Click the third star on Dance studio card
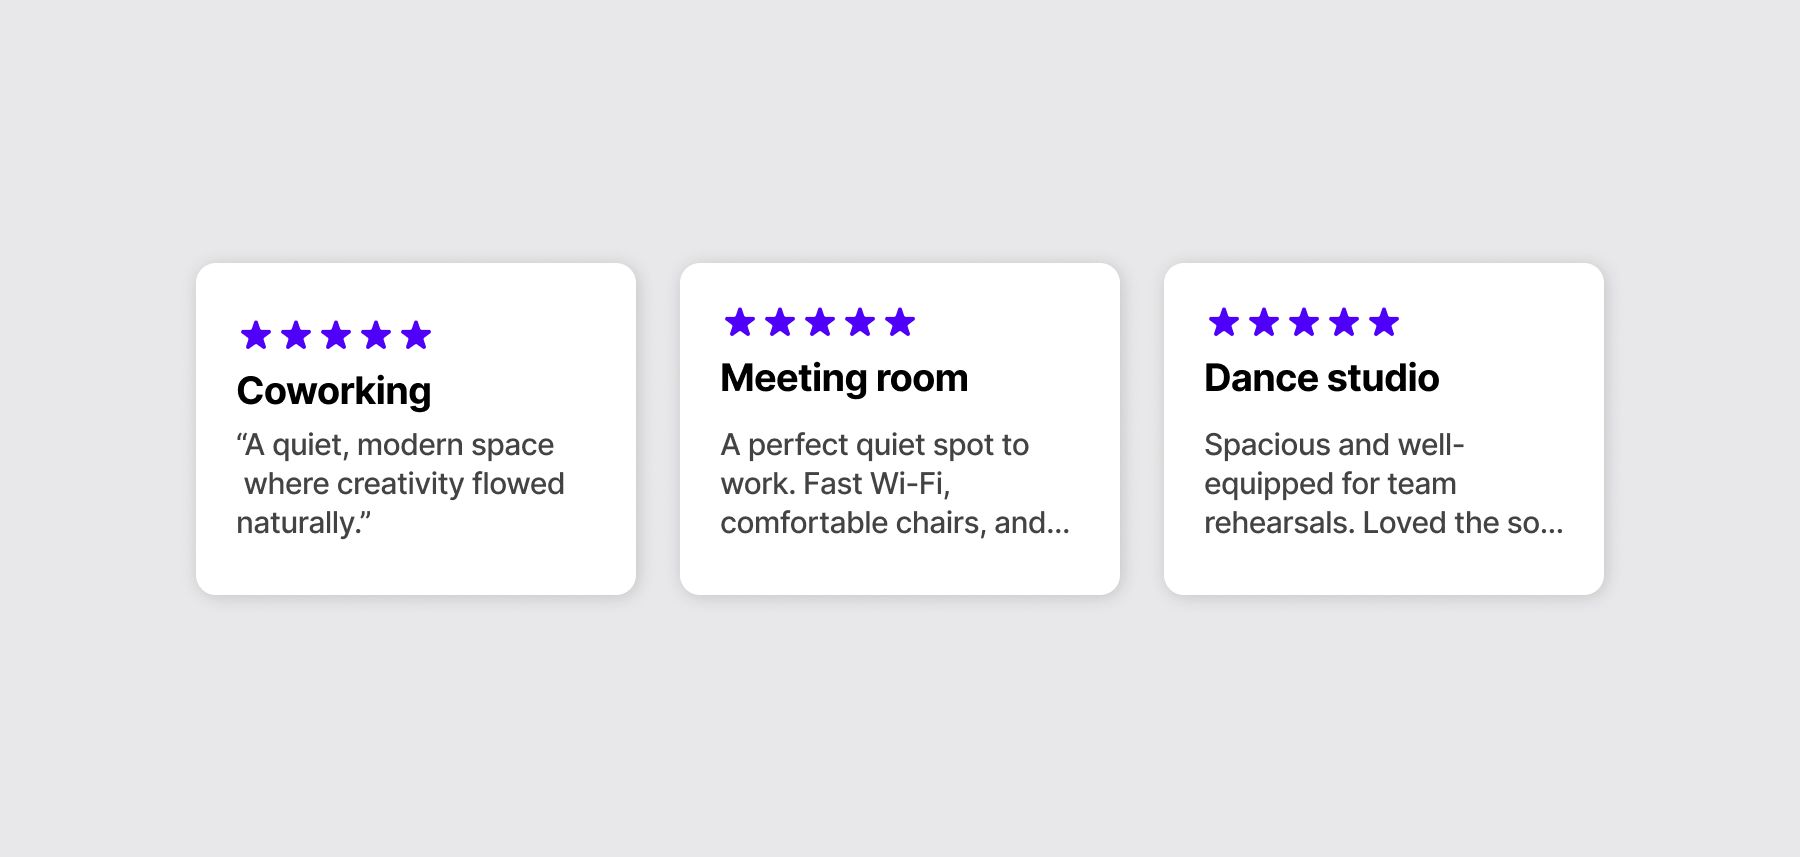The width and height of the screenshot is (1800, 857). tap(1304, 322)
